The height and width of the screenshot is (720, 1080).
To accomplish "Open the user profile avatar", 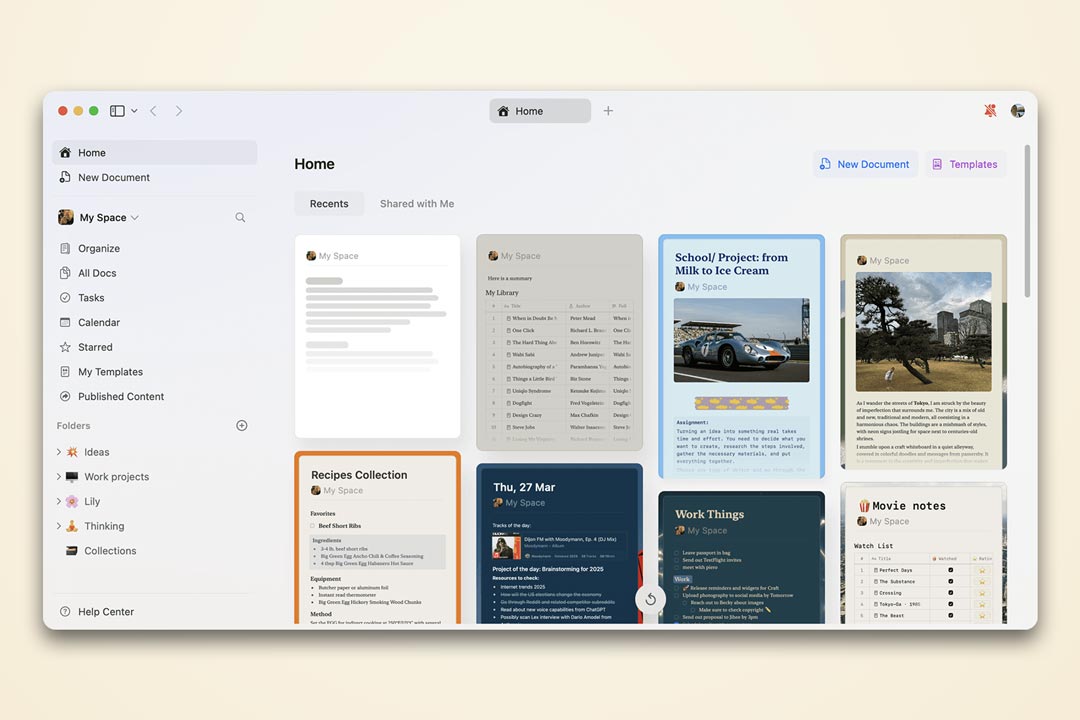I will [x=1017, y=111].
